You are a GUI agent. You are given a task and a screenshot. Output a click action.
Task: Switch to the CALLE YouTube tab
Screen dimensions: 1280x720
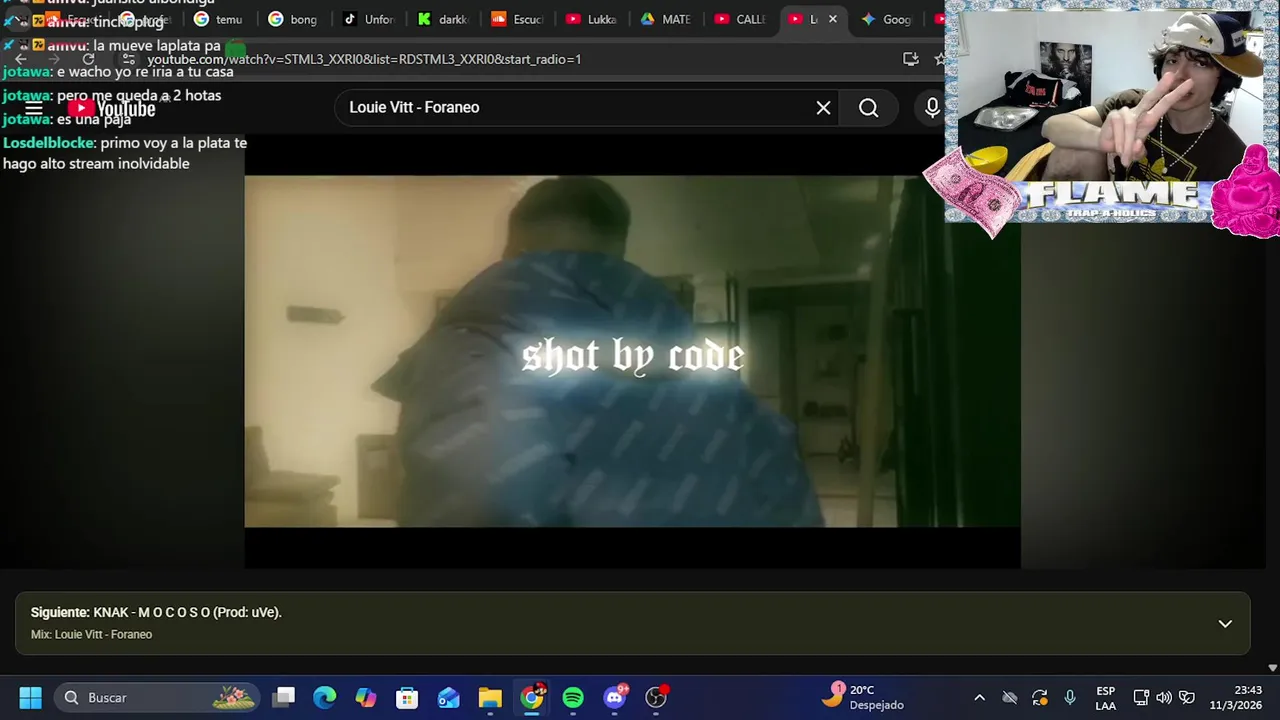coord(740,19)
